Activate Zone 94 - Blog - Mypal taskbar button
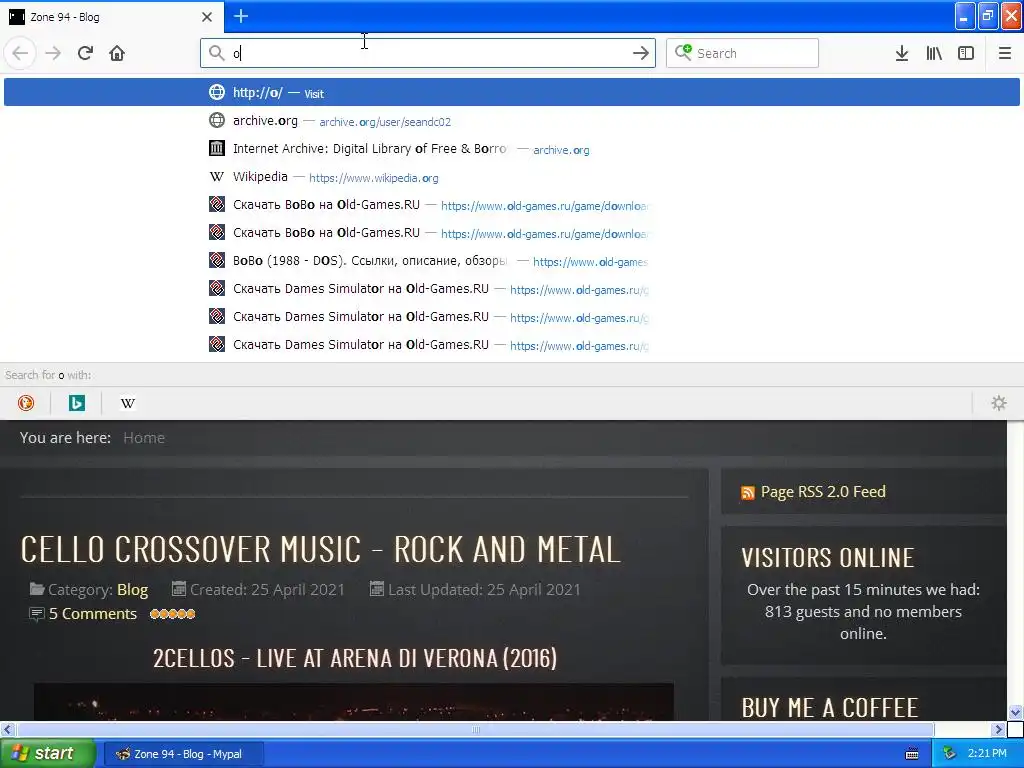Image resolution: width=1024 pixels, height=768 pixels. pyautogui.click(x=183, y=754)
